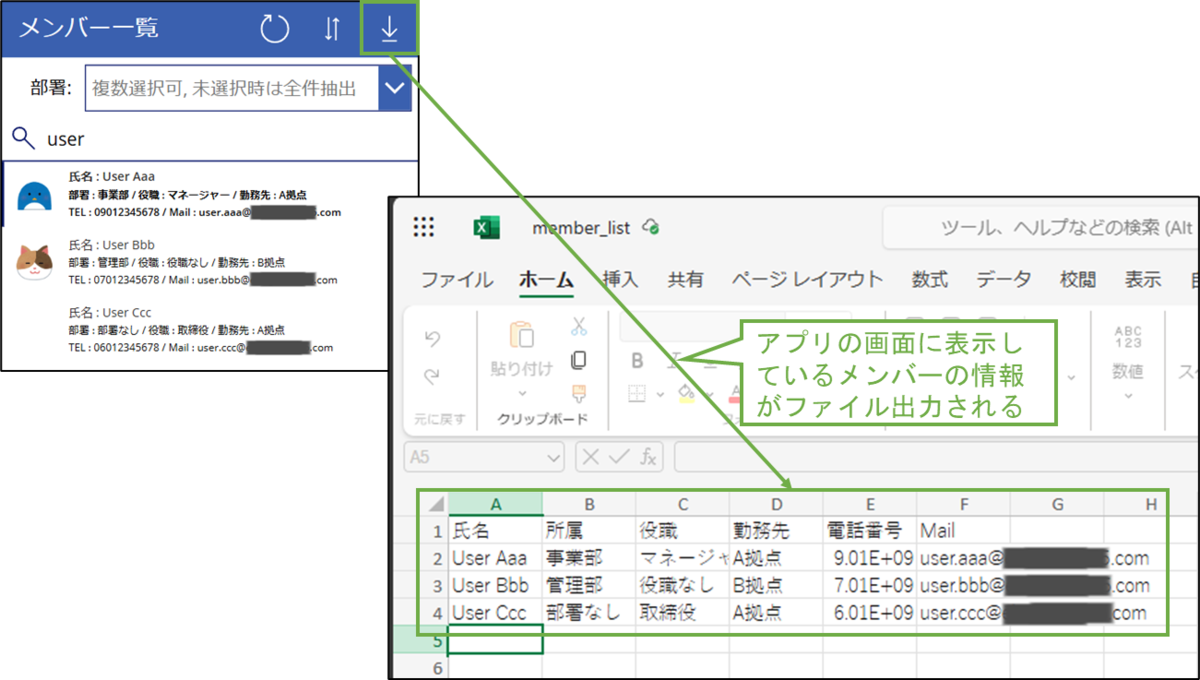Click the refresh icon in メンバー一覧 header
The height and width of the screenshot is (680, 1200).
pyautogui.click(x=275, y=29)
